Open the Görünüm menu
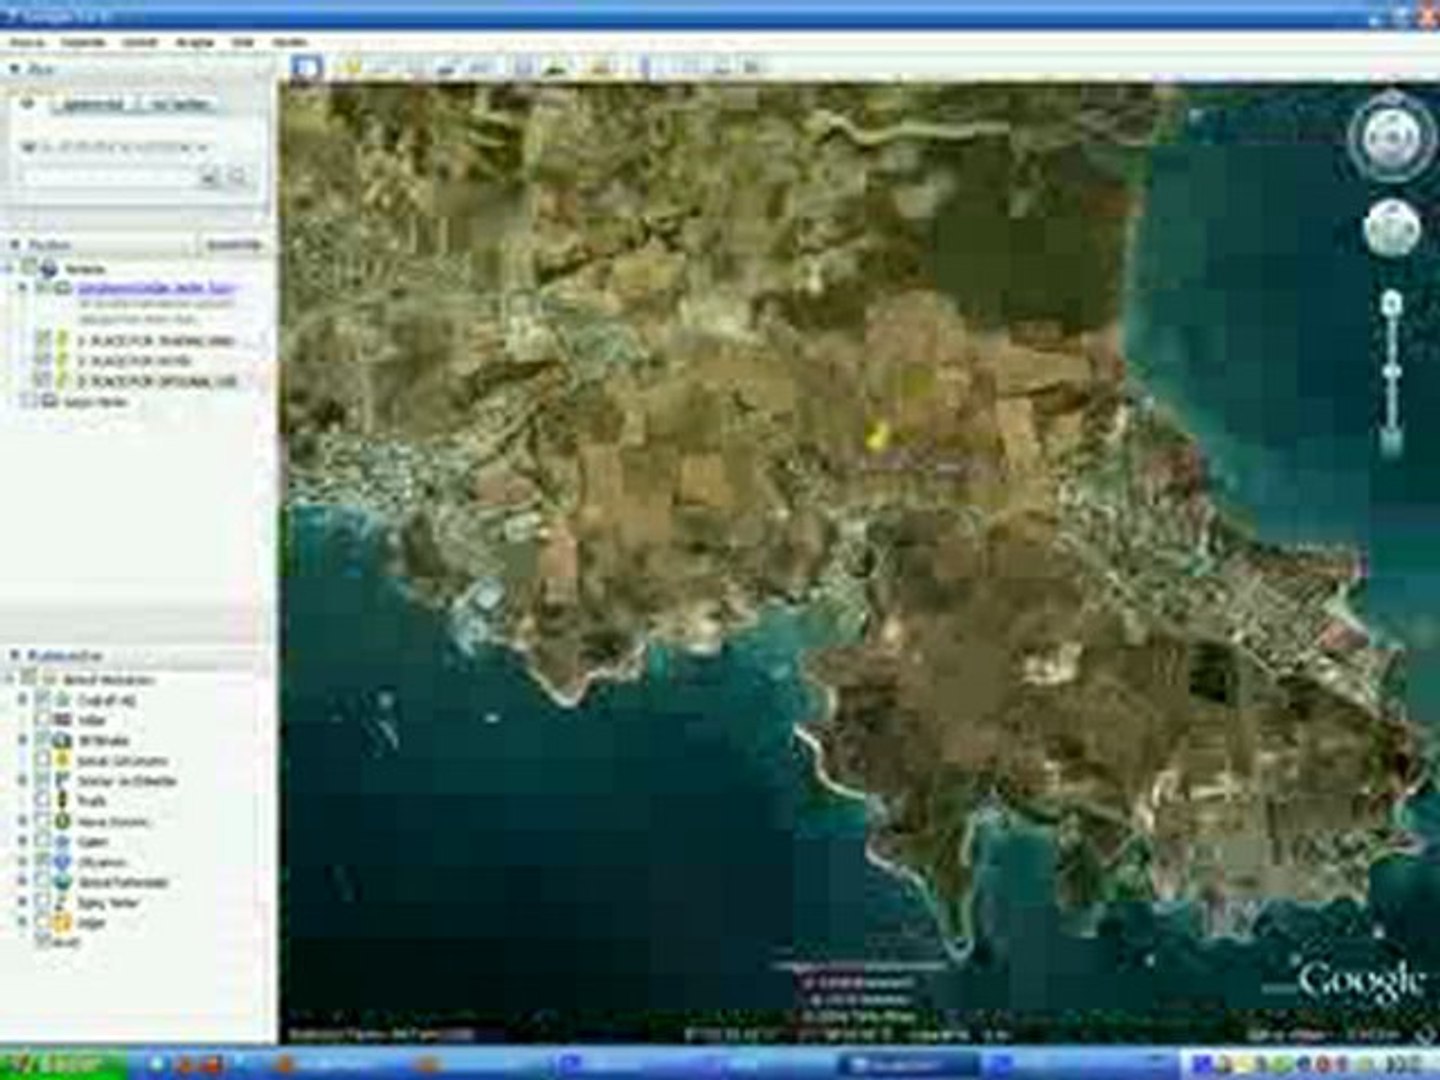 [139, 43]
